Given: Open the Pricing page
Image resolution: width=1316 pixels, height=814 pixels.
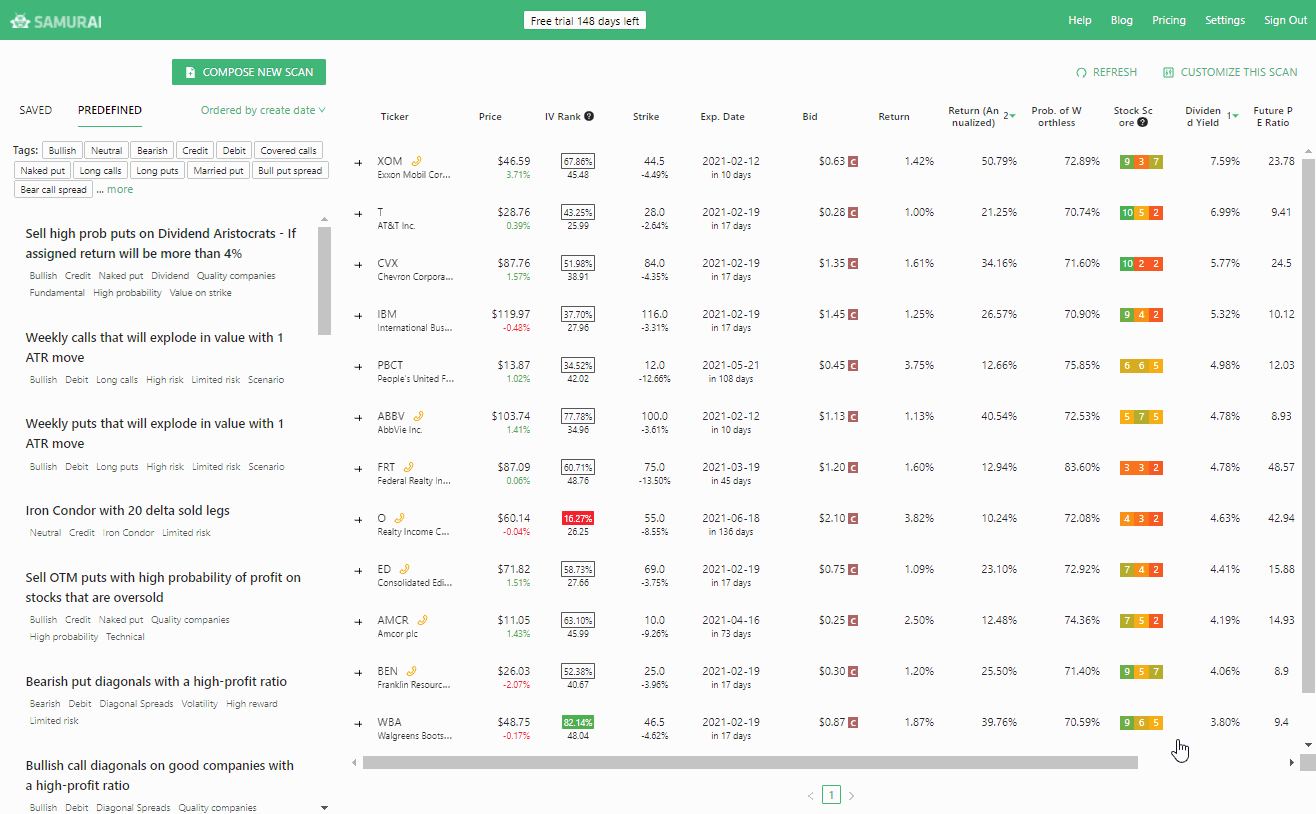Looking at the screenshot, I should click(1169, 20).
